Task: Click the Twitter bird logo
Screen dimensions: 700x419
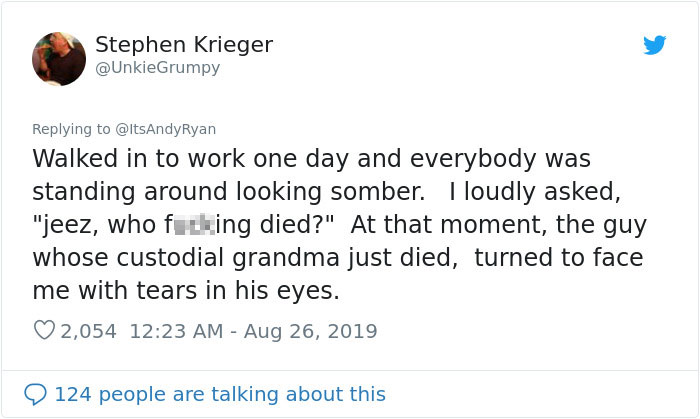Action: (x=654, y=44)
